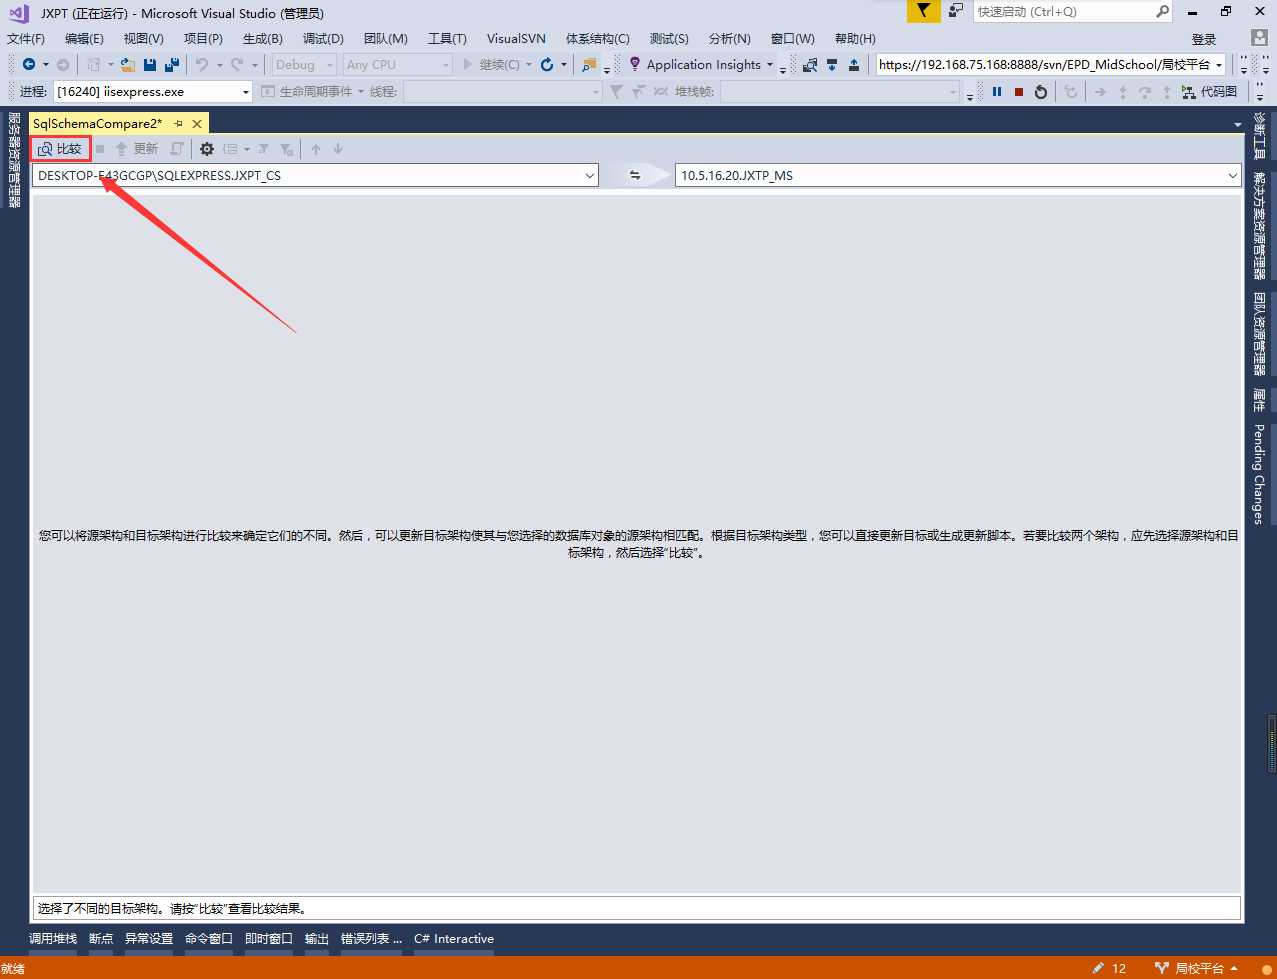This screenshot has height=979, width=1277.
Task: Open the Debug configuration dropdown
Action: [x=304, y=64]
